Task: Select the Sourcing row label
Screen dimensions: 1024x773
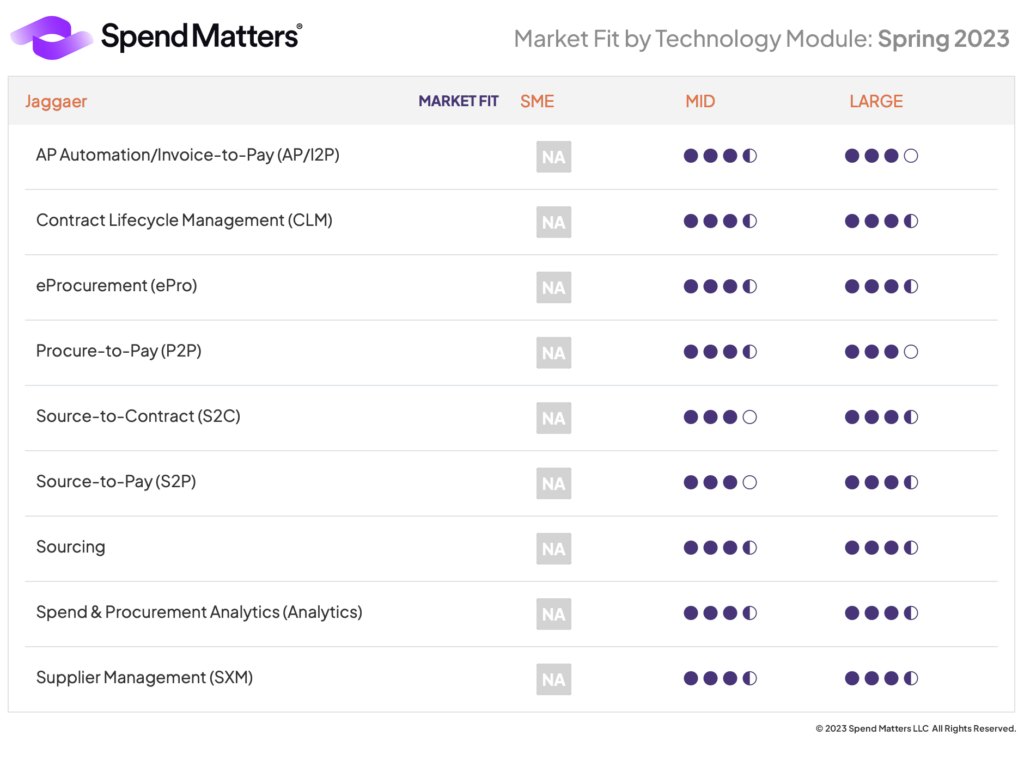Action: pos(71,547)
